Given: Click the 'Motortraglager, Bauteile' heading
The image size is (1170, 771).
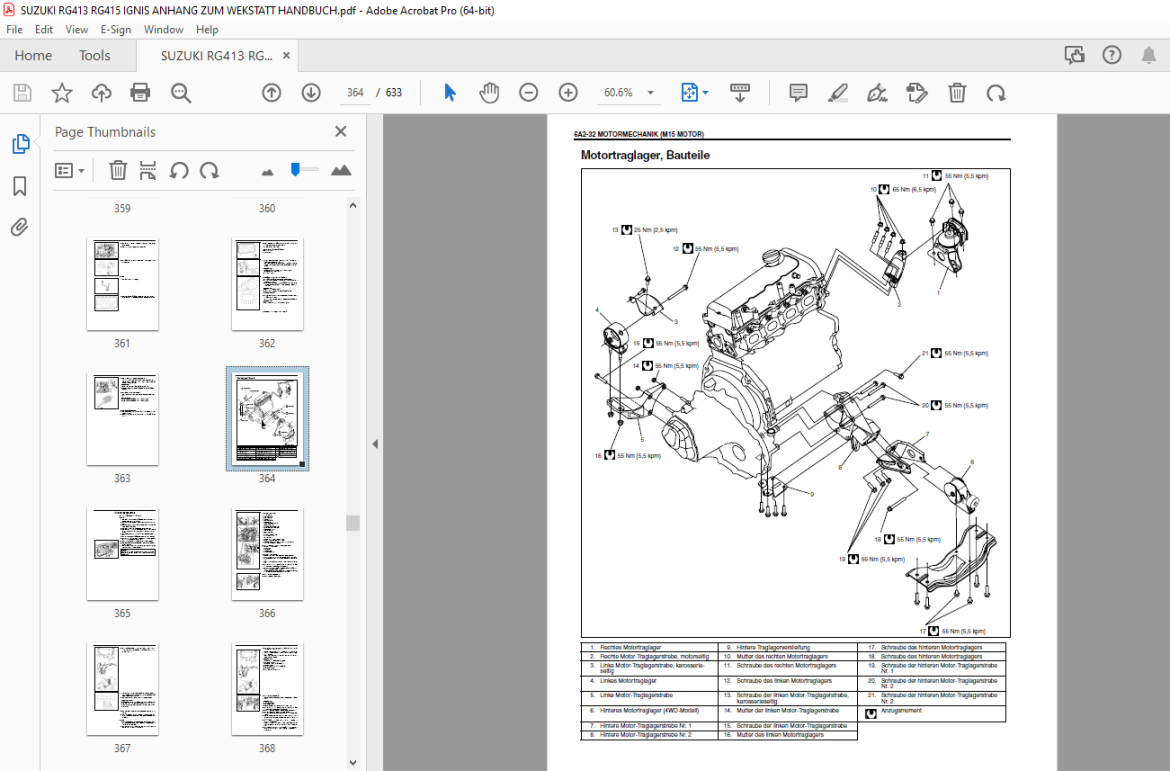Looking at the screenshot, I should 645,155.
